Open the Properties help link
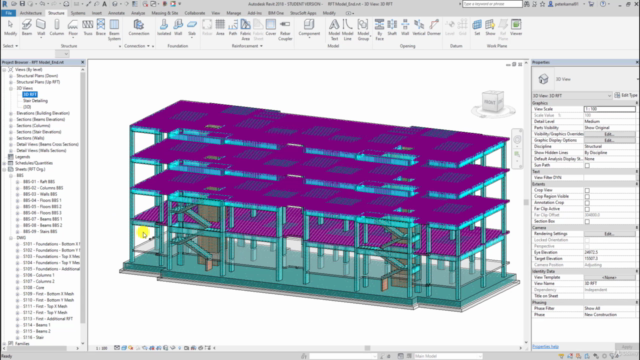Viewport: 640px width, 360px height. [x=545, y=347]
